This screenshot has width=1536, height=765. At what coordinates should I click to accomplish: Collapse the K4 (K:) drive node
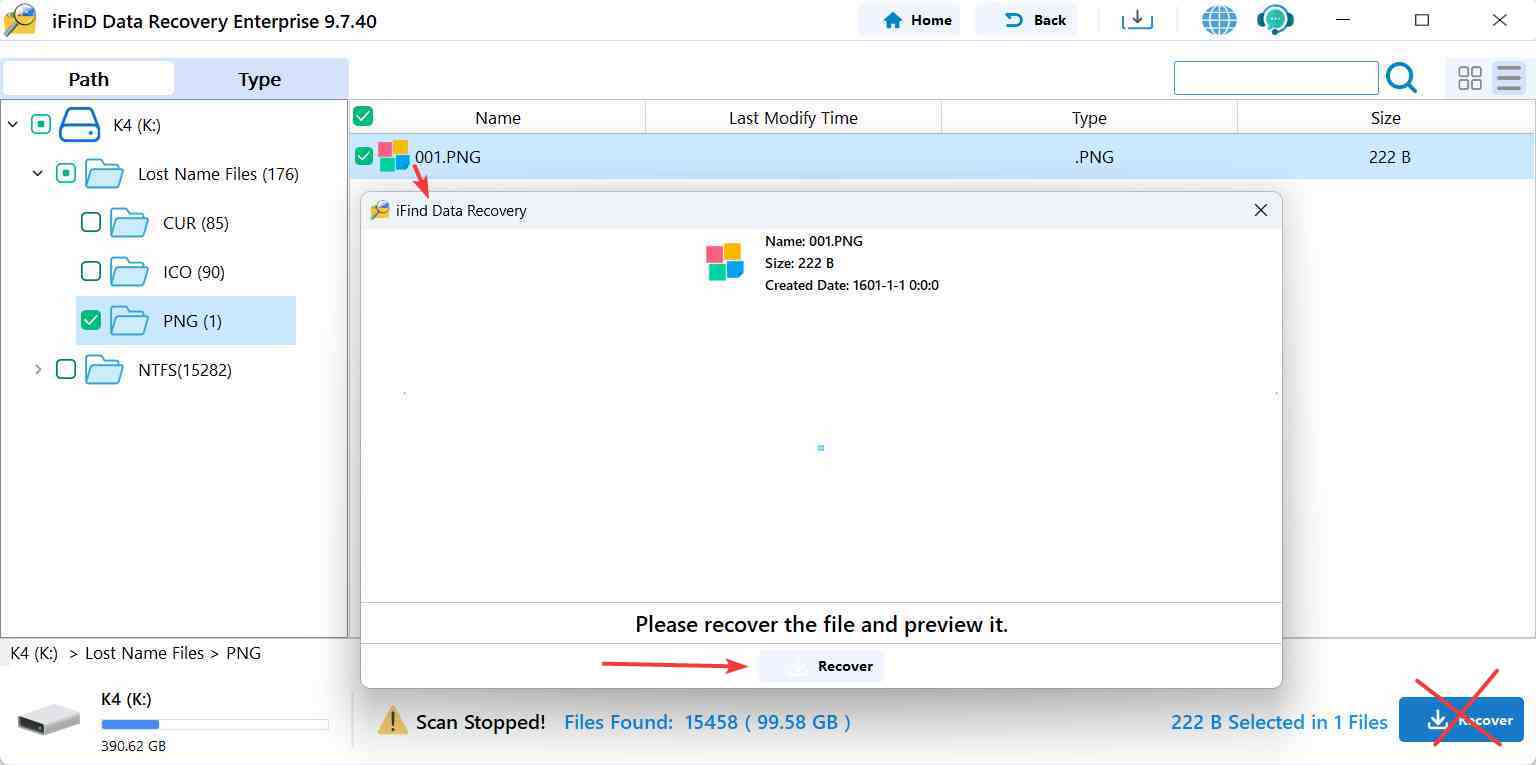coord(13,125)
